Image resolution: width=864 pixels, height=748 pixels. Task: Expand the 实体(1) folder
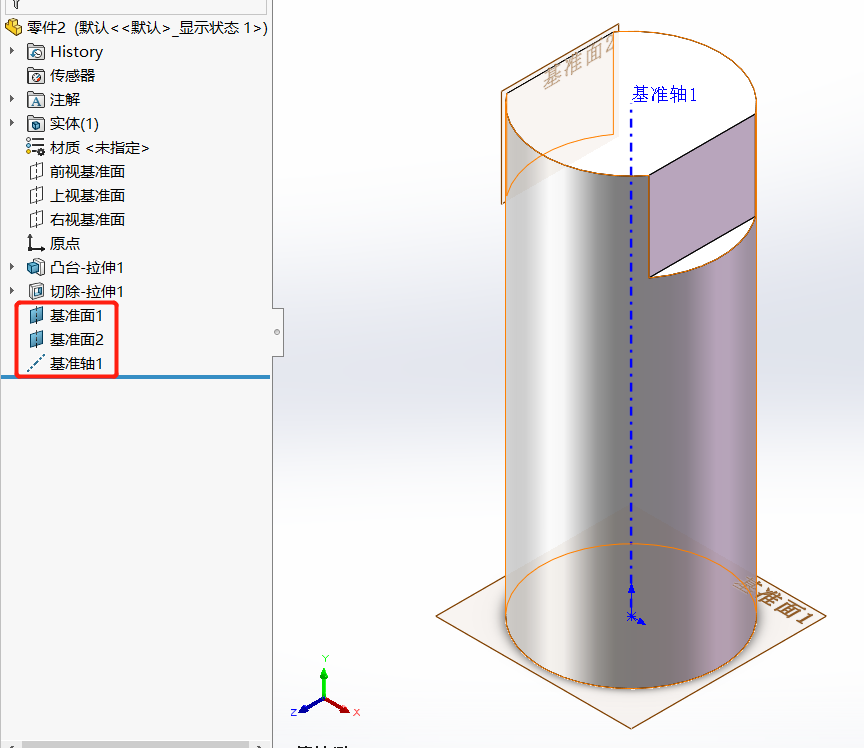coord(13,123)
